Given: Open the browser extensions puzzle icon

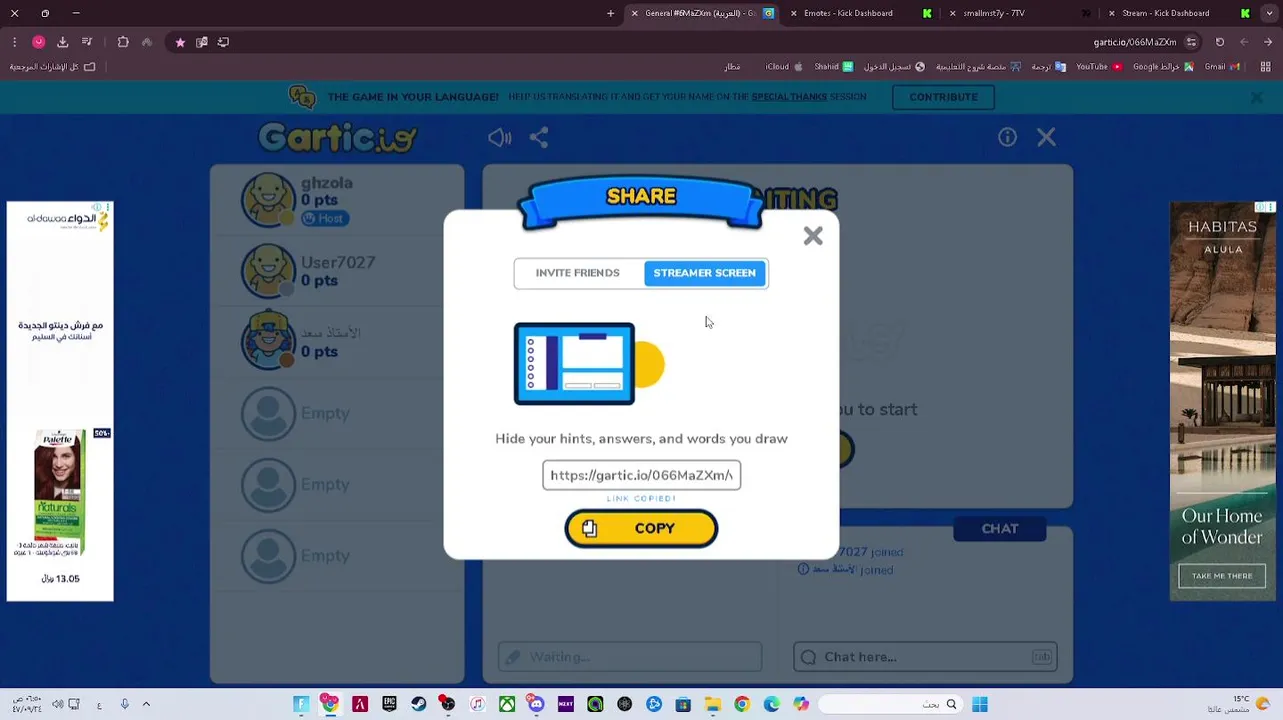Looking at the screenshot, I should [123, 42].
